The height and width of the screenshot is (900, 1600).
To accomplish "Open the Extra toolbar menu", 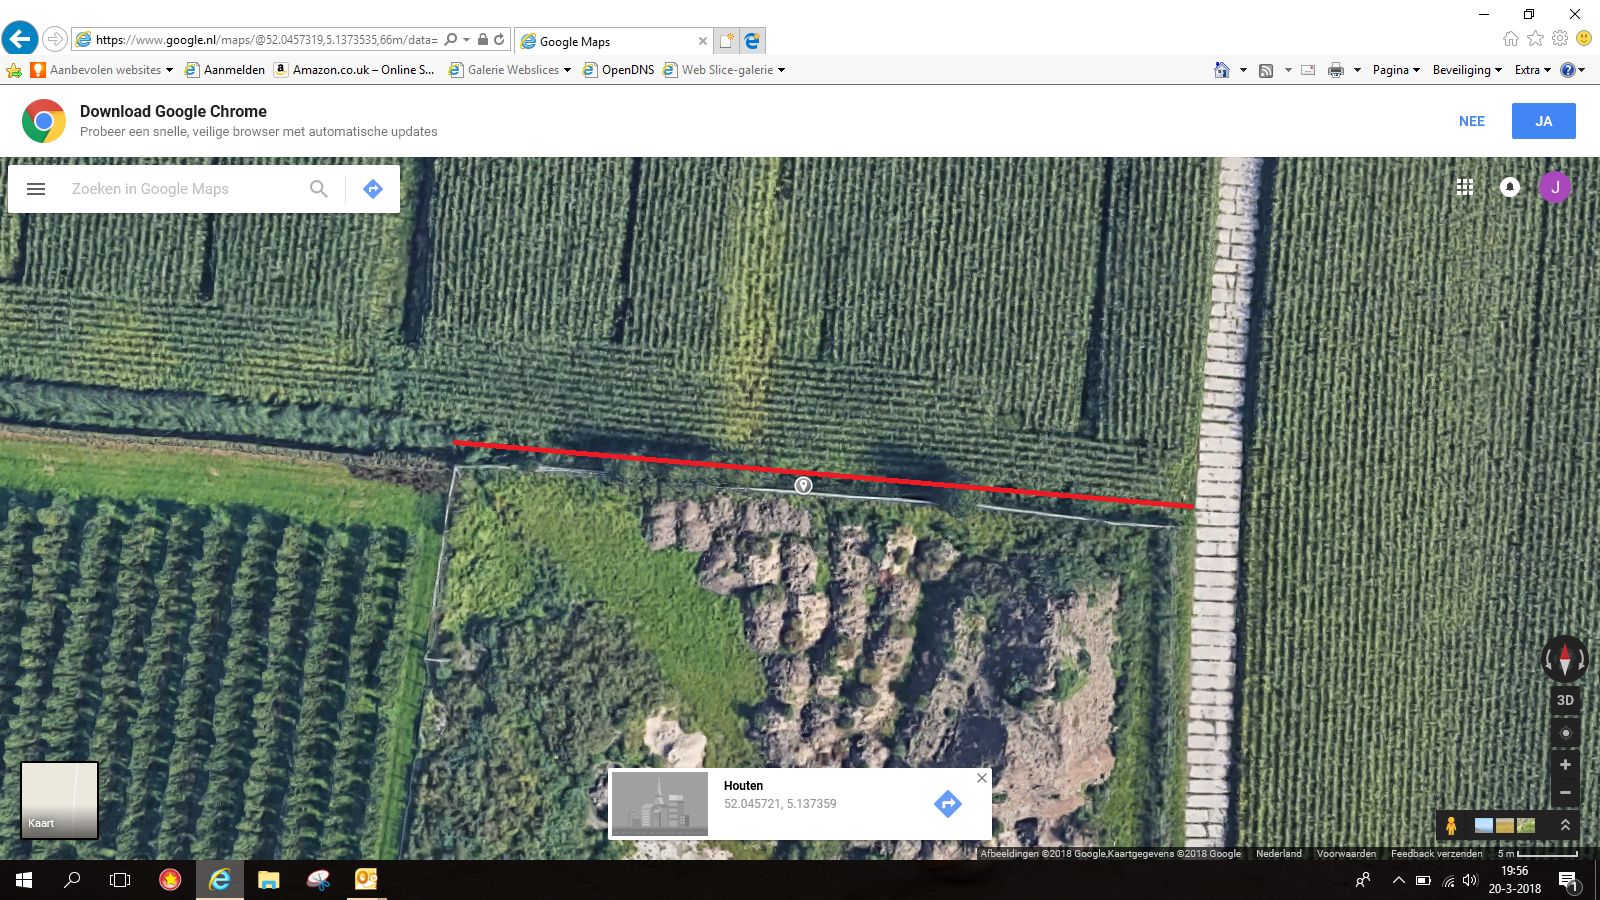I will (1532, 70).
